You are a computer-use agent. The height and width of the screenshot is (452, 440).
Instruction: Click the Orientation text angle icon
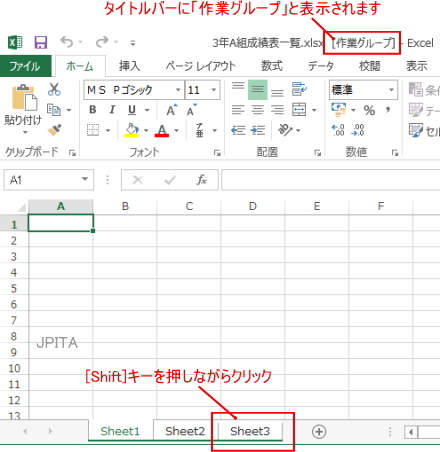tap(285, 130)
